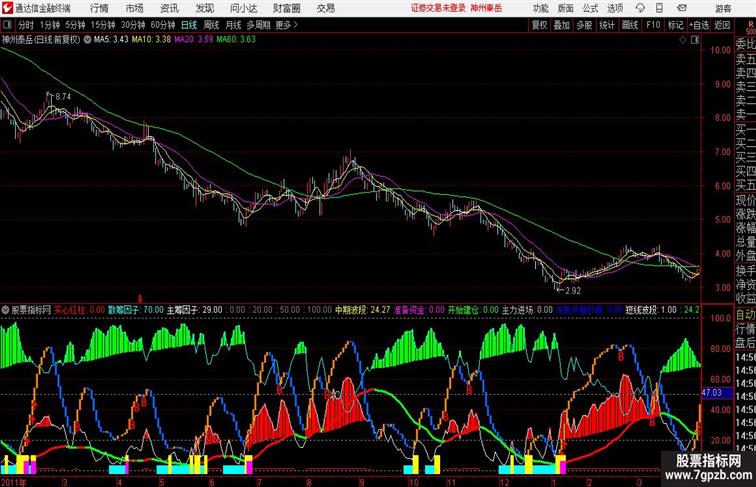The height and width of the screenshot is (487, 756).
Task: Click the 中期波段: 24.27 indicator label
Action: 363,310
